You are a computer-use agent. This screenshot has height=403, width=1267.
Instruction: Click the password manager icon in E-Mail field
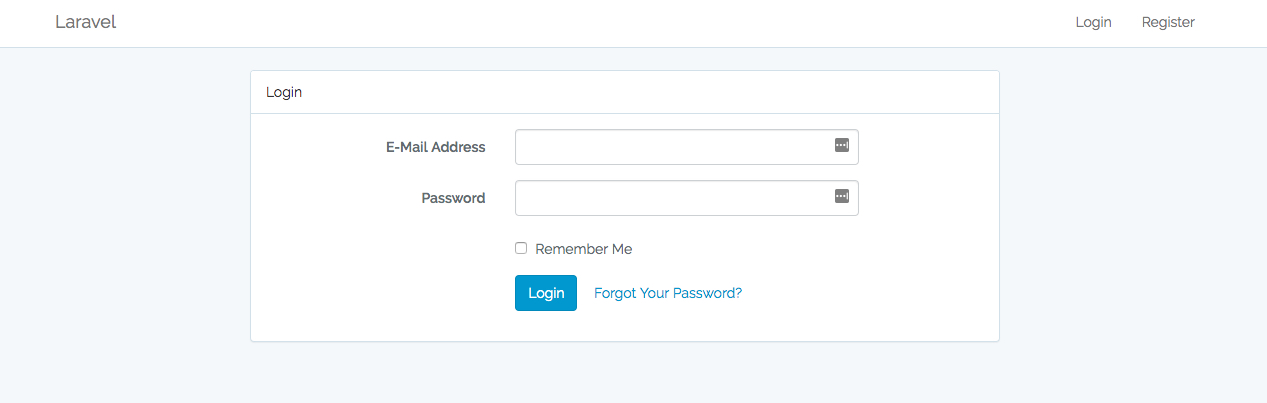tap(841, 146)
